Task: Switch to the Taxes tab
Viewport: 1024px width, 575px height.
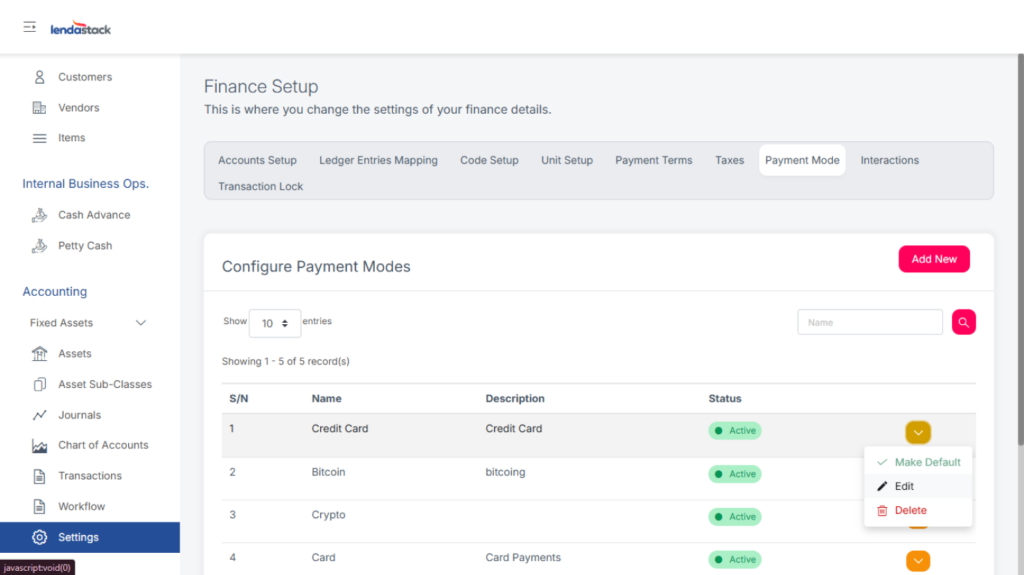Action: pos(729,160)
